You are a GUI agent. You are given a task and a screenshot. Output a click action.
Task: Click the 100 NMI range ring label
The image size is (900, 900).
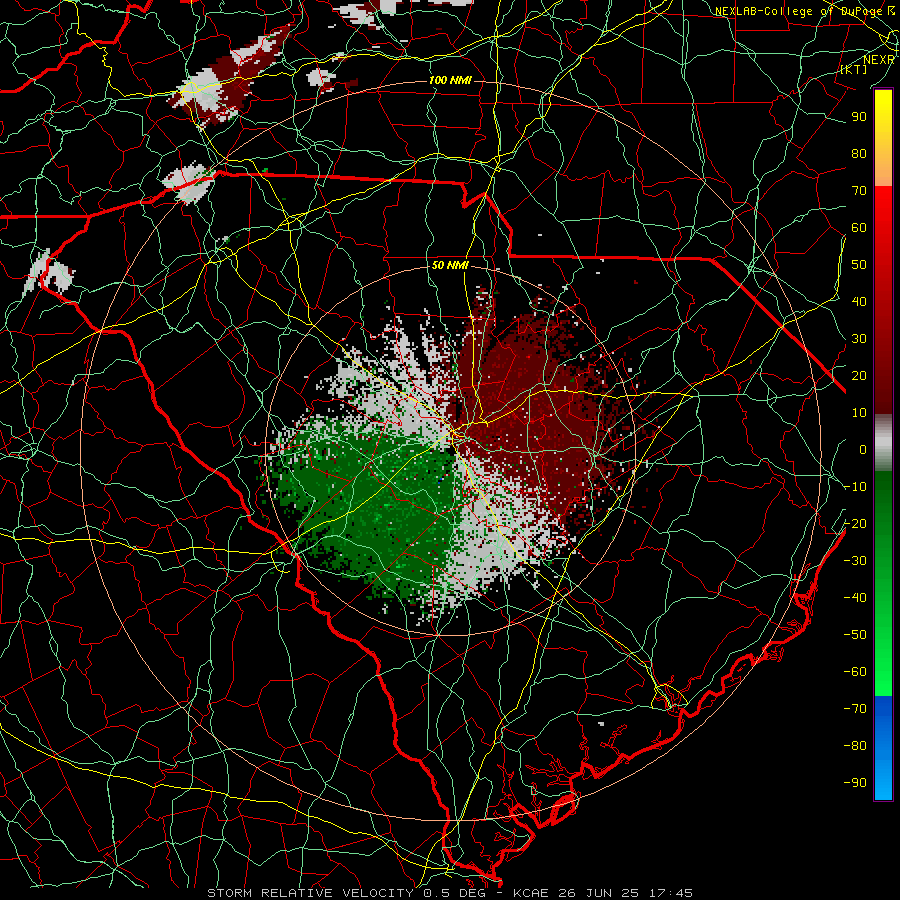pyautogui.click(x=450, y=80)
